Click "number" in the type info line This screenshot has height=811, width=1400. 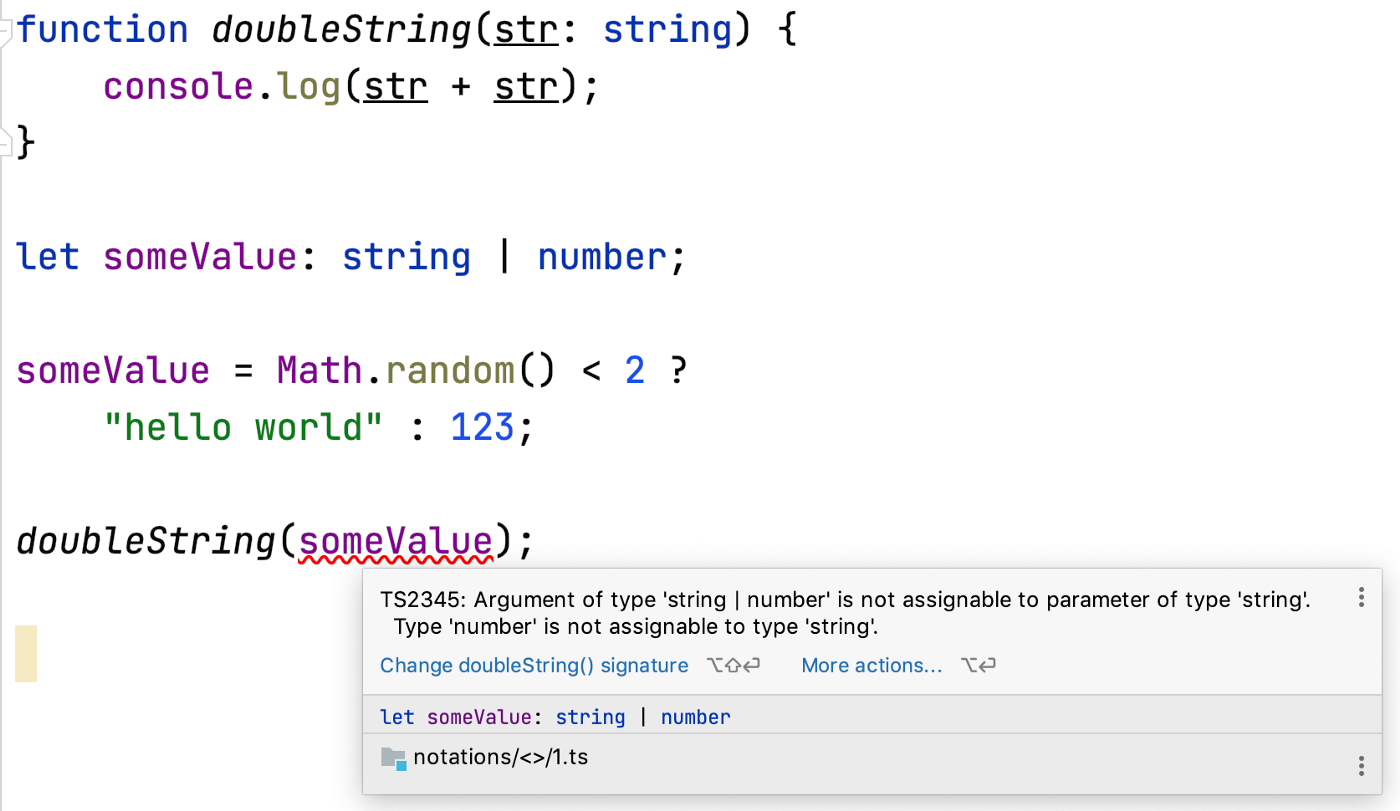coord(695,716)
